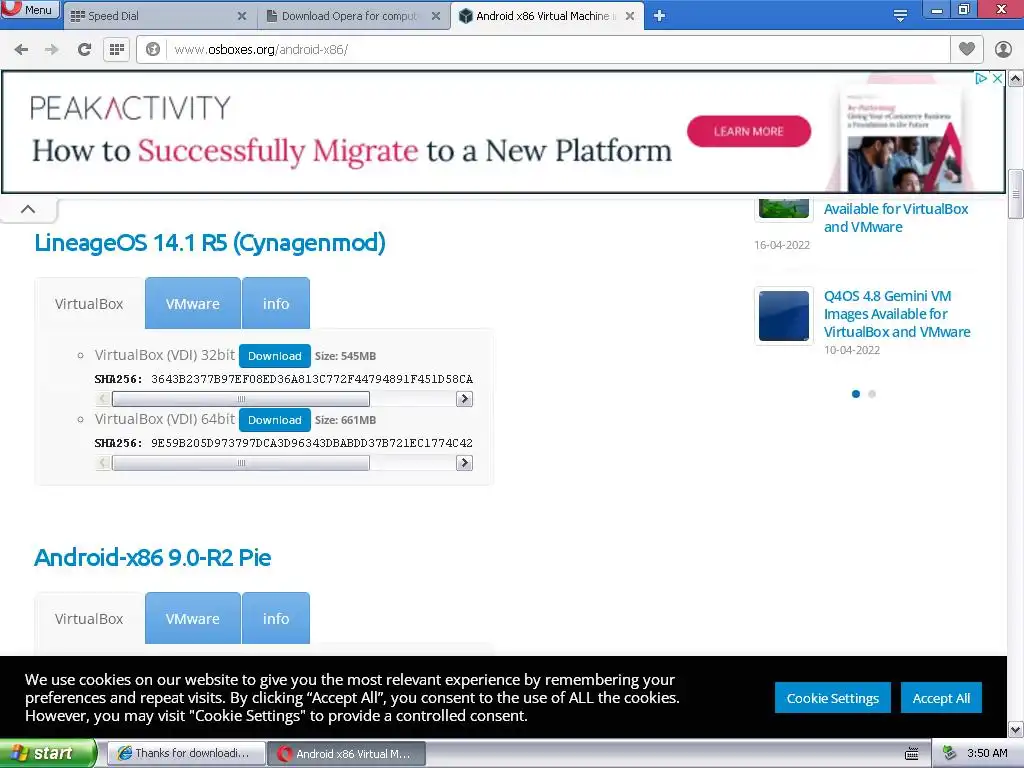This screenshot has height=768, width=1024.
Task: Click the keyboard icon in system tray
Action: click(x=912, y=754)
